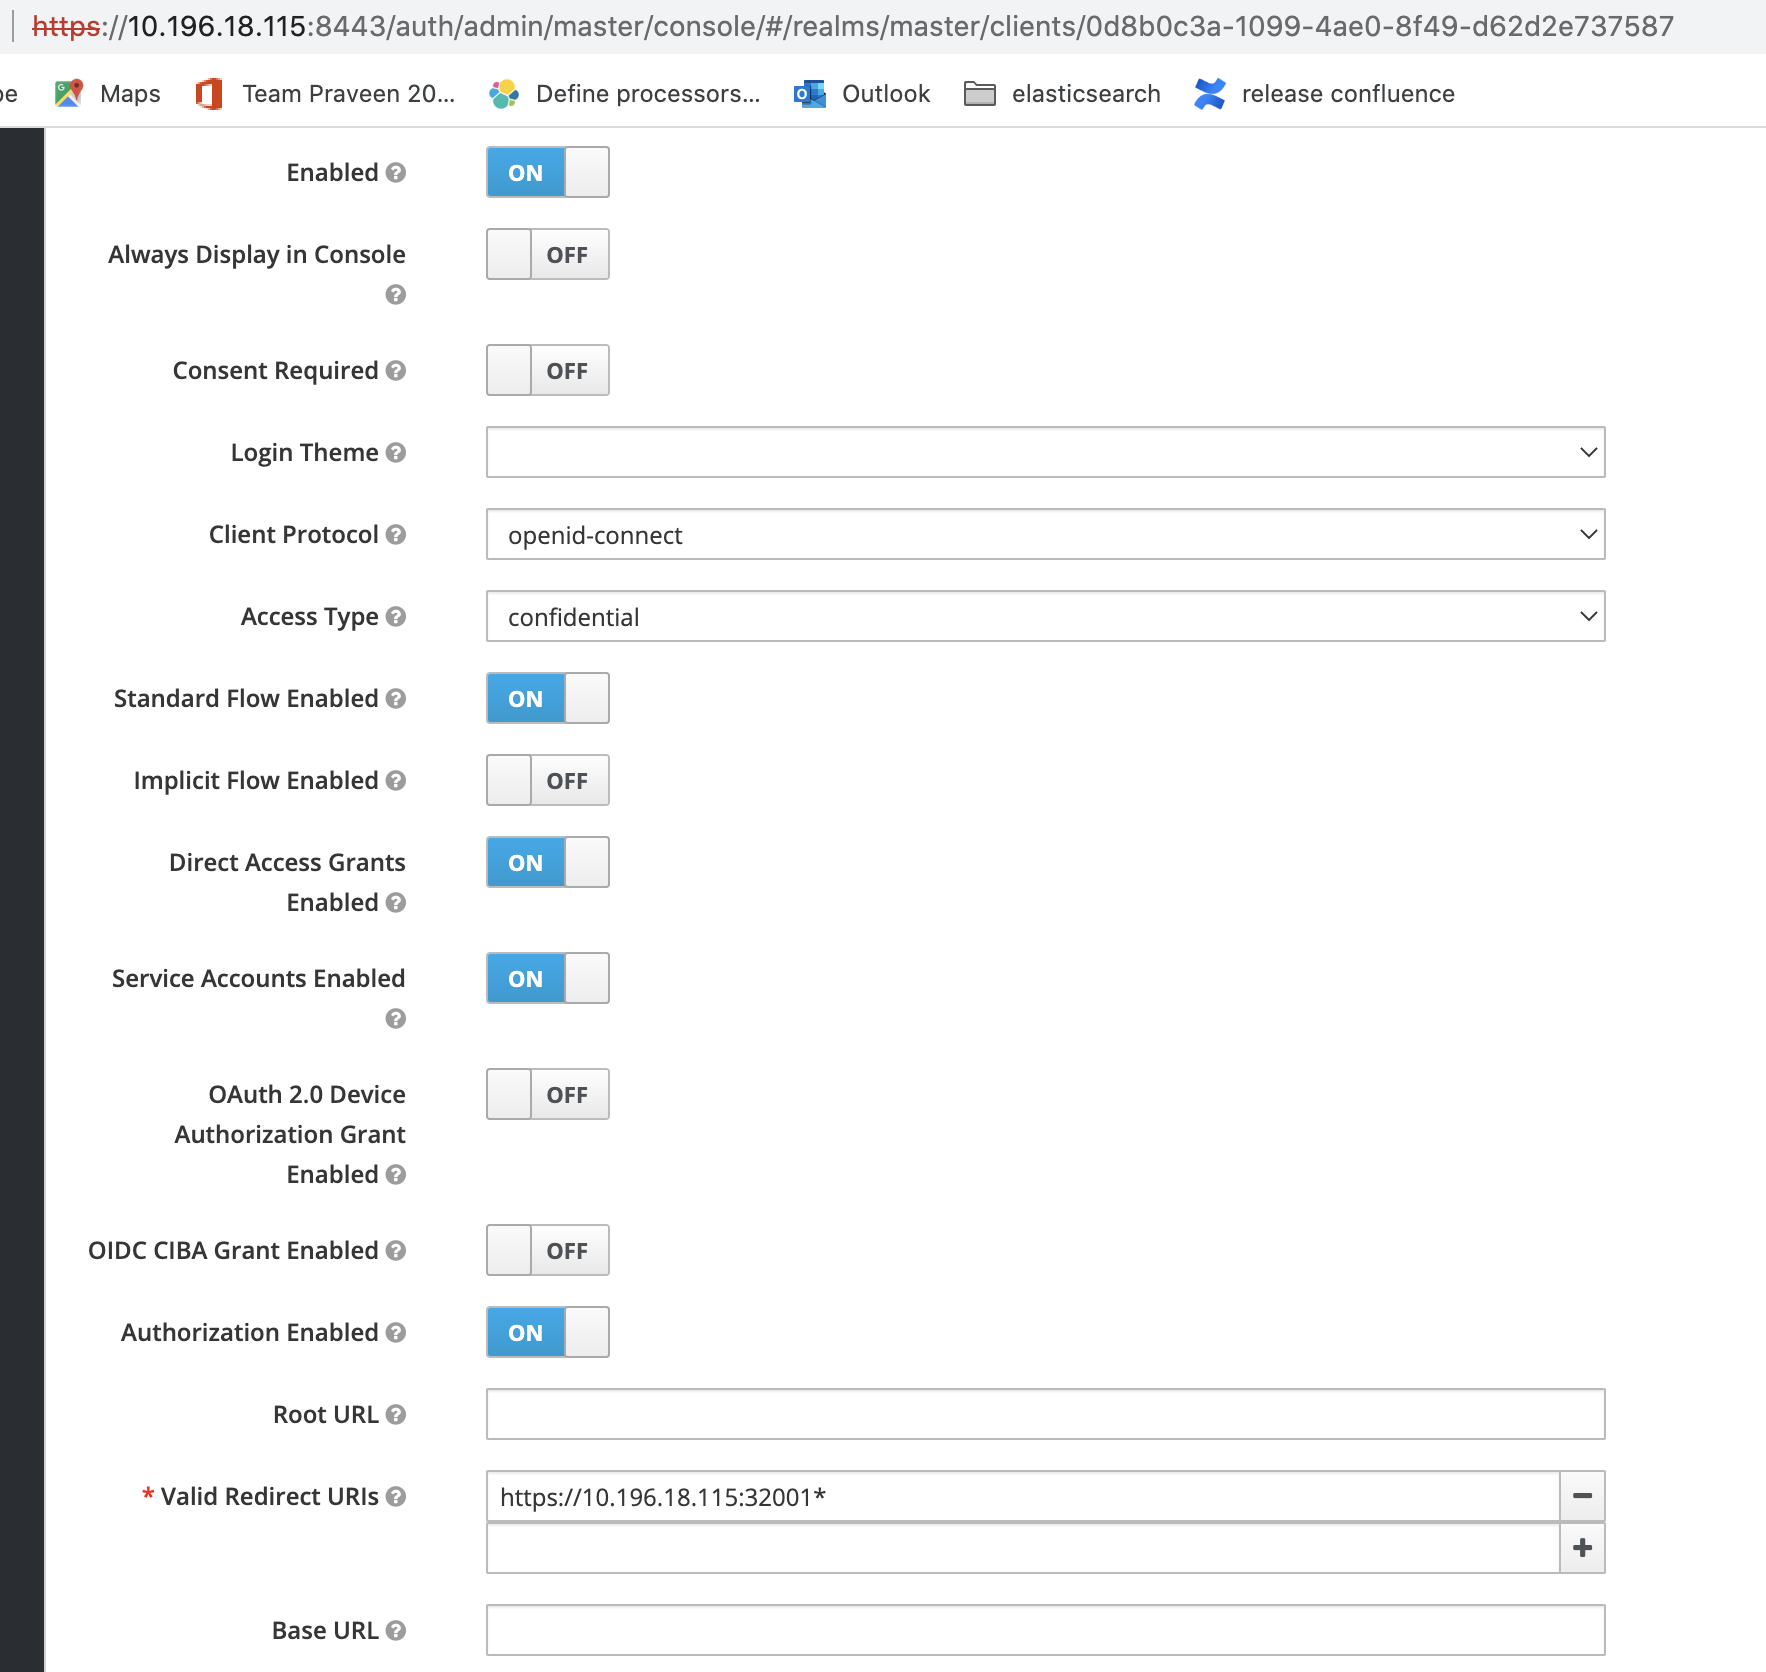Image resolution: width=1766 pixels, height=1672 pixels.
Task: Add redirect URI with plus button
Action: pos(1582,1549)
